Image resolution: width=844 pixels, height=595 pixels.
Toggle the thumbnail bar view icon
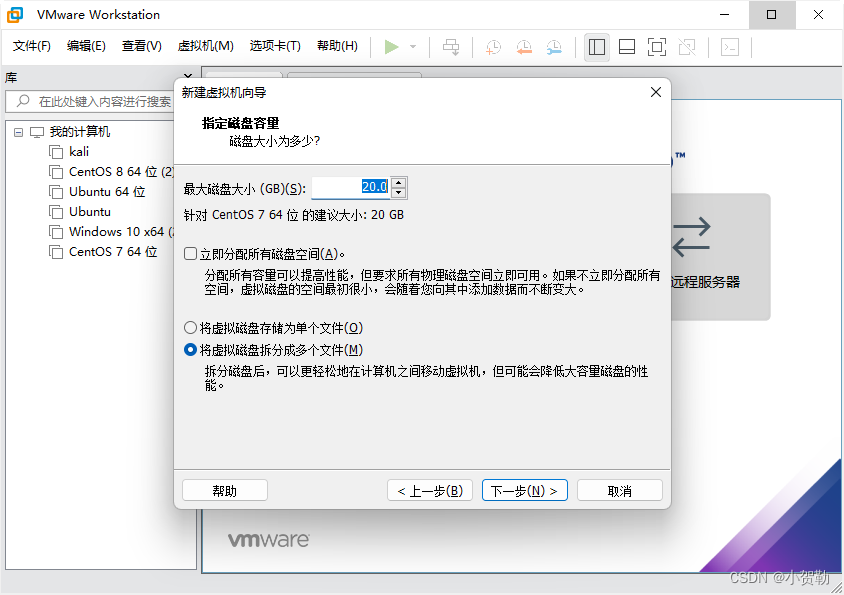tap(627, 47)
